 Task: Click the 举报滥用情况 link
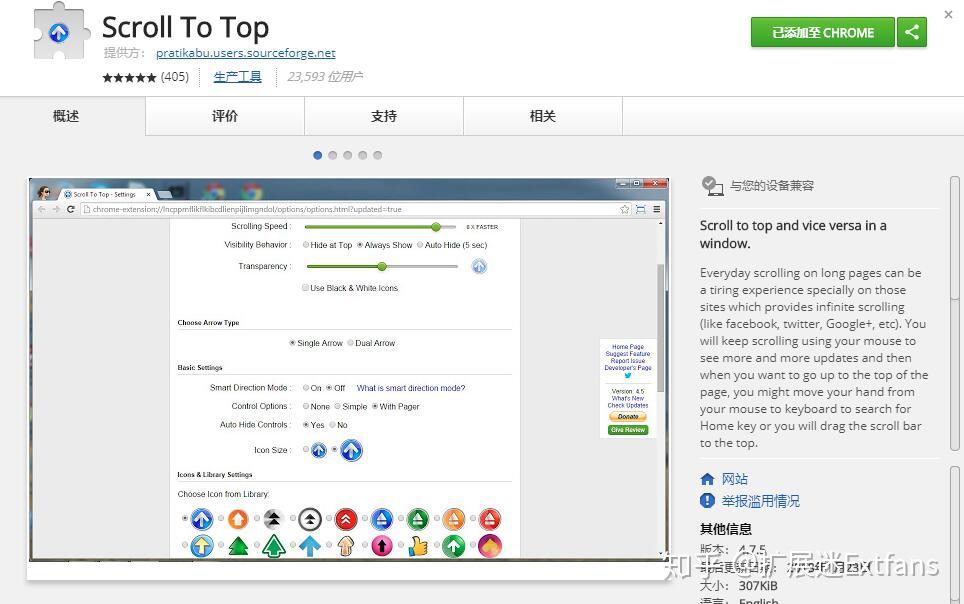pos(761,501)
